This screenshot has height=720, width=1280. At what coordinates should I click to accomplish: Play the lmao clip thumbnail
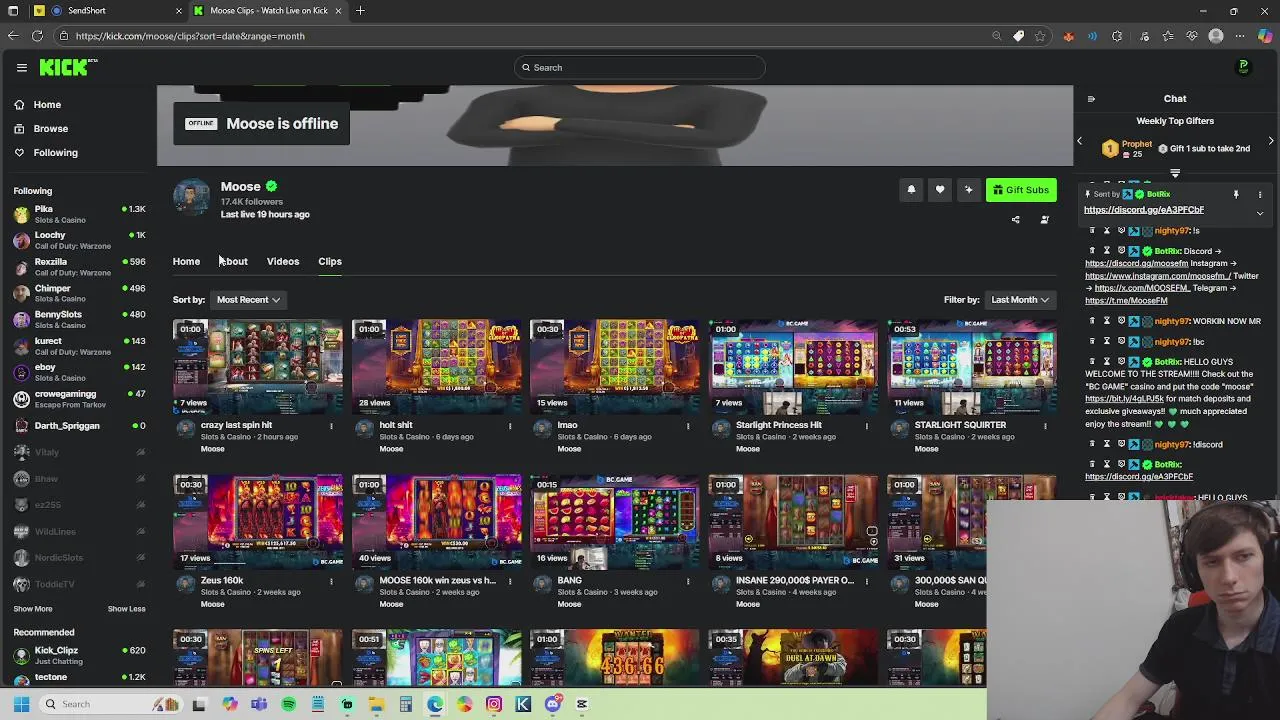[x=615, y=366]
